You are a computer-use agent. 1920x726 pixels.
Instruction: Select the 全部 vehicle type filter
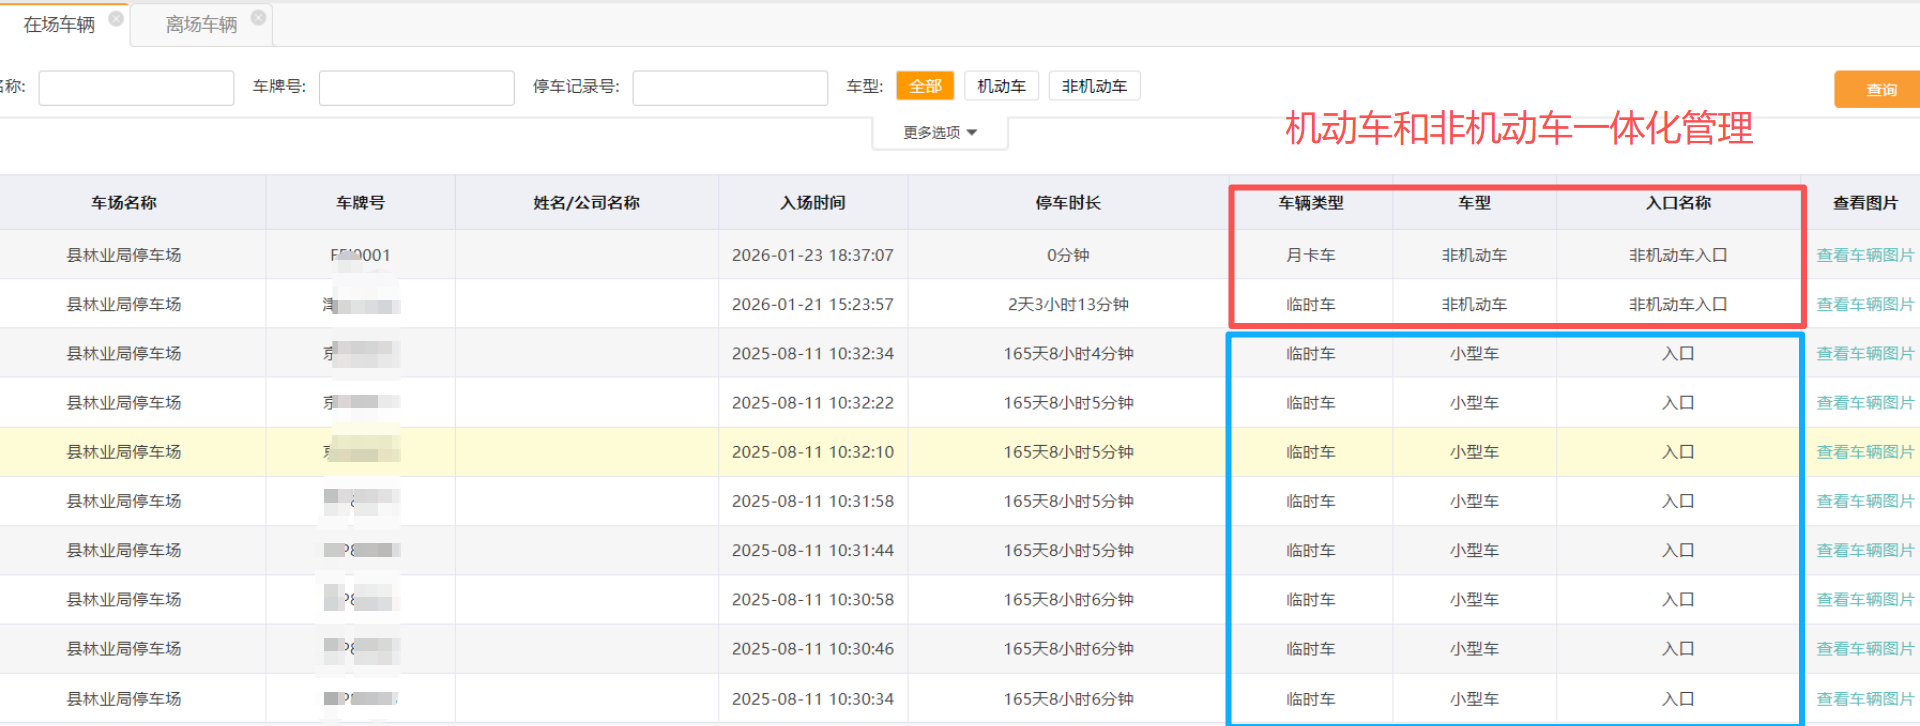[925, 86]
